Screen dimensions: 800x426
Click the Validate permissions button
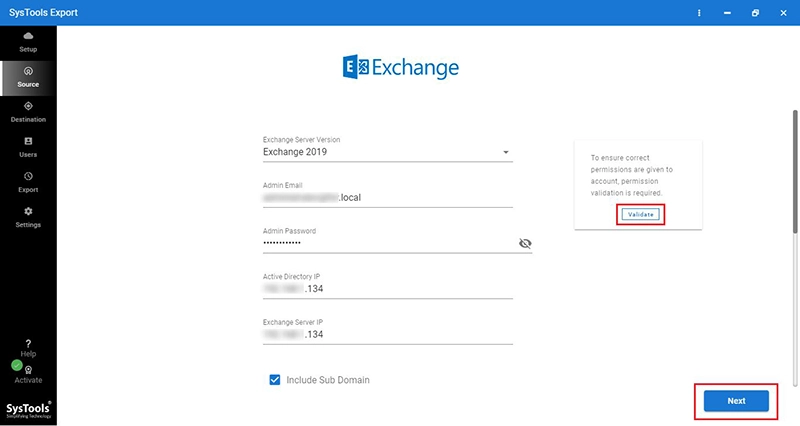pos(641,214)
